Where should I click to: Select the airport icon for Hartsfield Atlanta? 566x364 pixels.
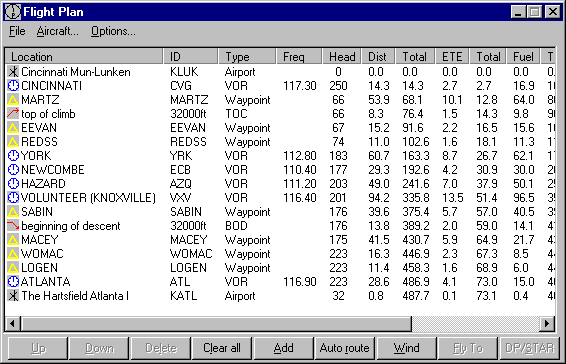pyautogui.click(x=13, y=296)
